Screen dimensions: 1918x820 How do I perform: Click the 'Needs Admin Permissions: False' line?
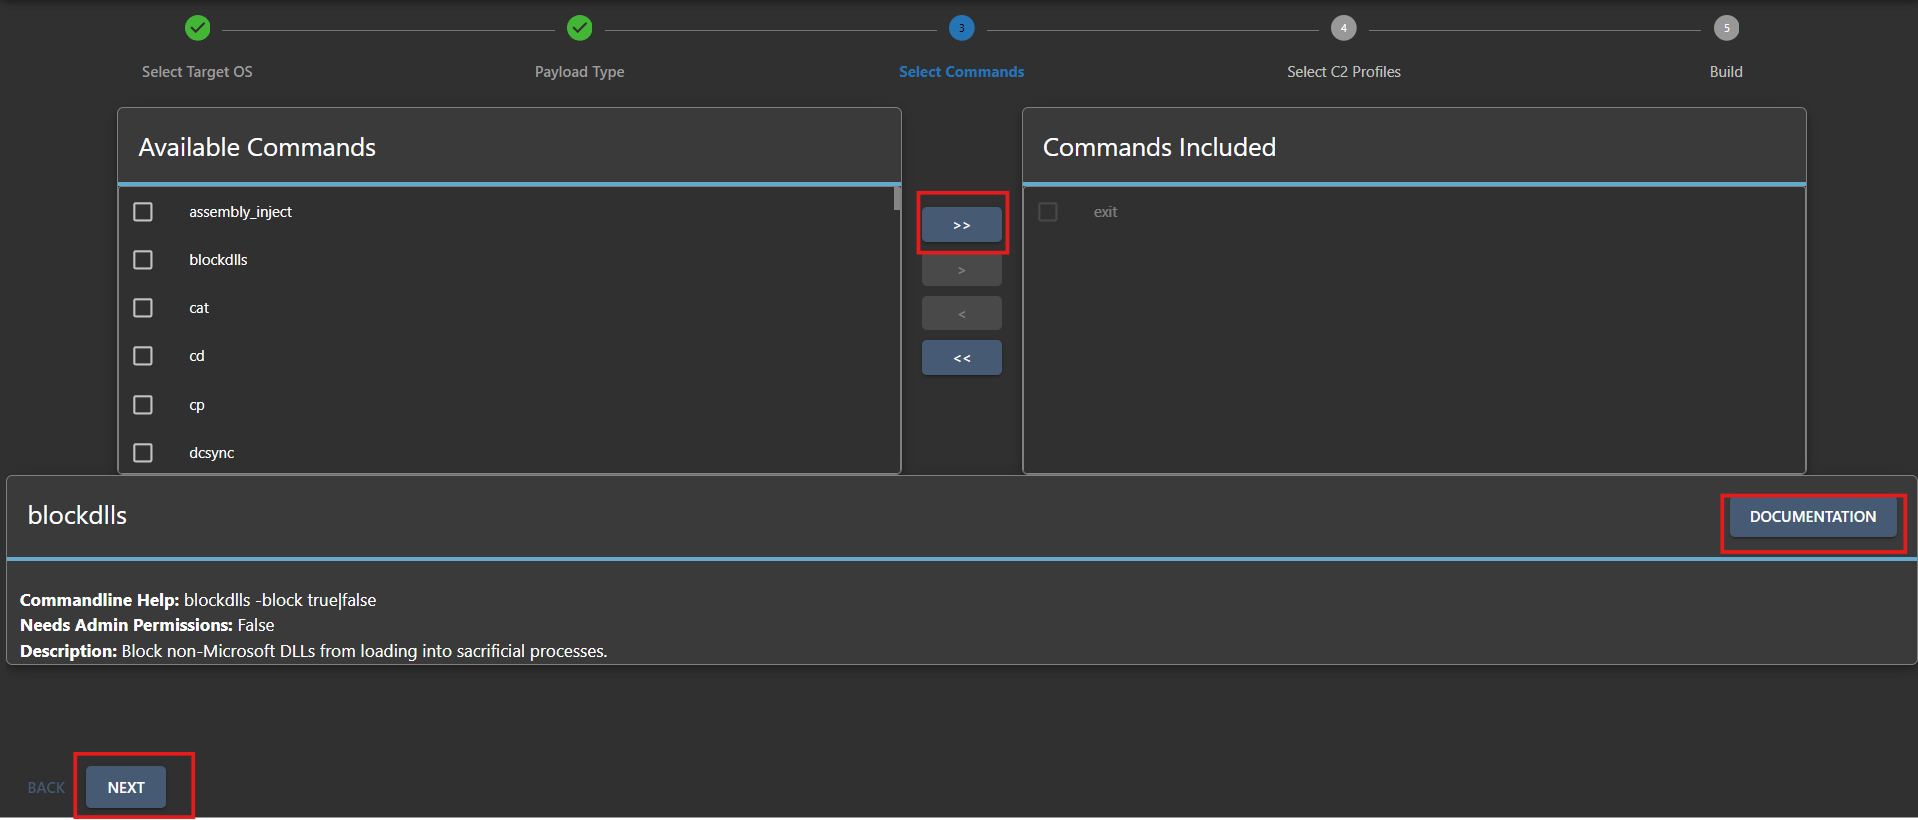point(147,625)
